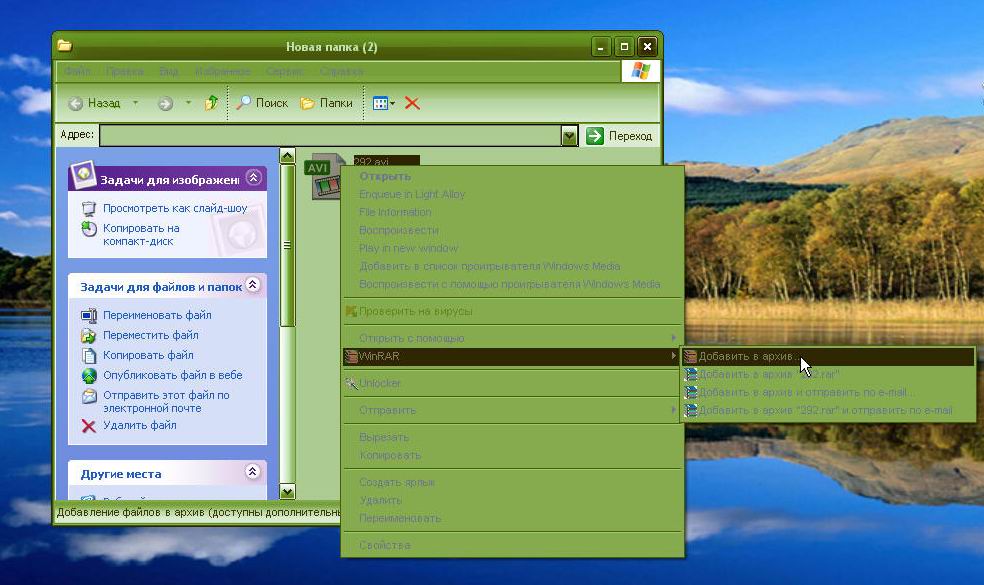
Task: Click Опубликовать файл в вебе link
Action: click(x=173, y=375)
